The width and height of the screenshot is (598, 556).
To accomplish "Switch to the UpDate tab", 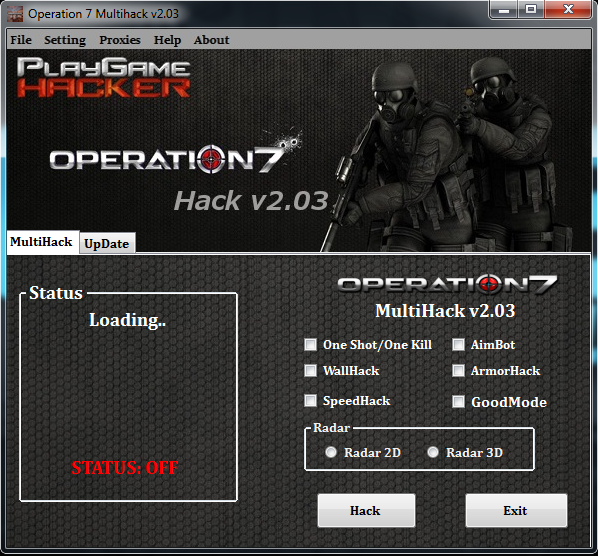I will [x=107, y=243].
